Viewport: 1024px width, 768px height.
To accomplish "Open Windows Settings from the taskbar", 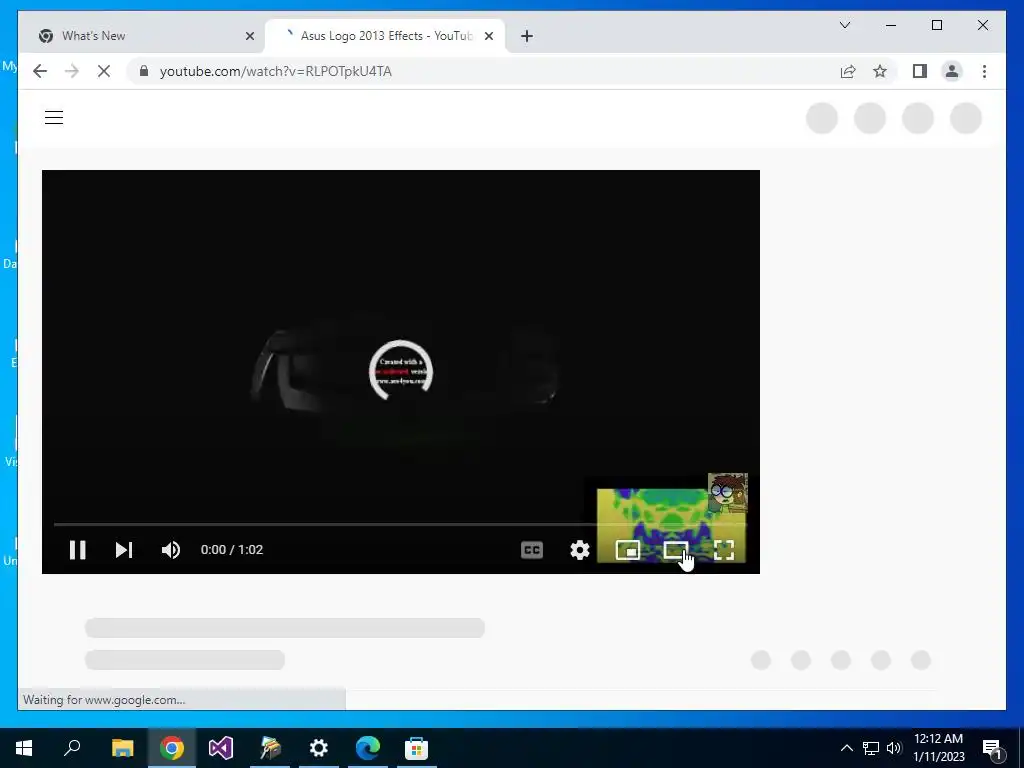I will pos(319,748).
